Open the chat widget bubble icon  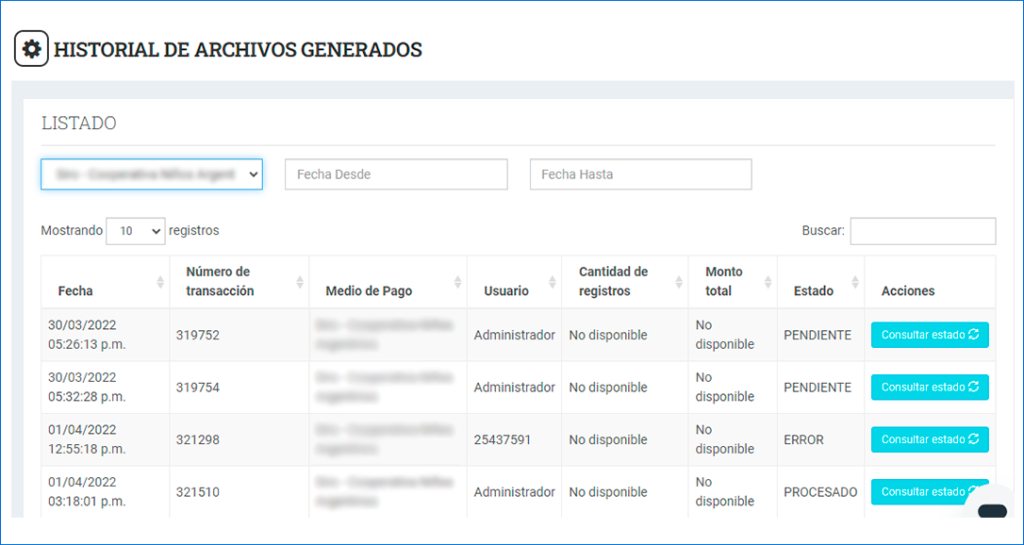coord(991,511)
